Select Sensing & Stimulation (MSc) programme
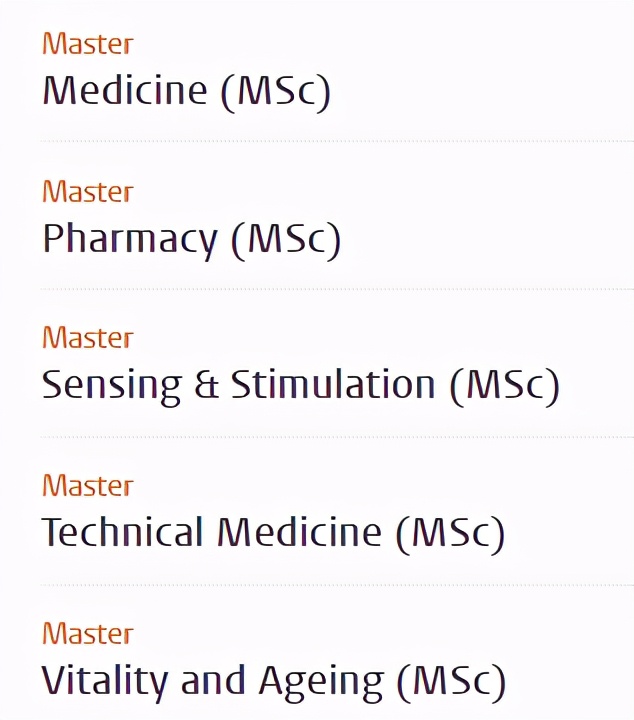634x720 pixels. (300, 386)
